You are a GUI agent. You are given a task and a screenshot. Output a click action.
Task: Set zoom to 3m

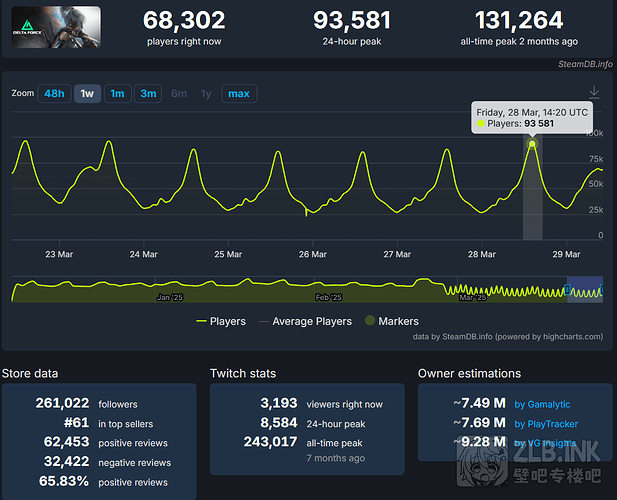coord(148,94)
